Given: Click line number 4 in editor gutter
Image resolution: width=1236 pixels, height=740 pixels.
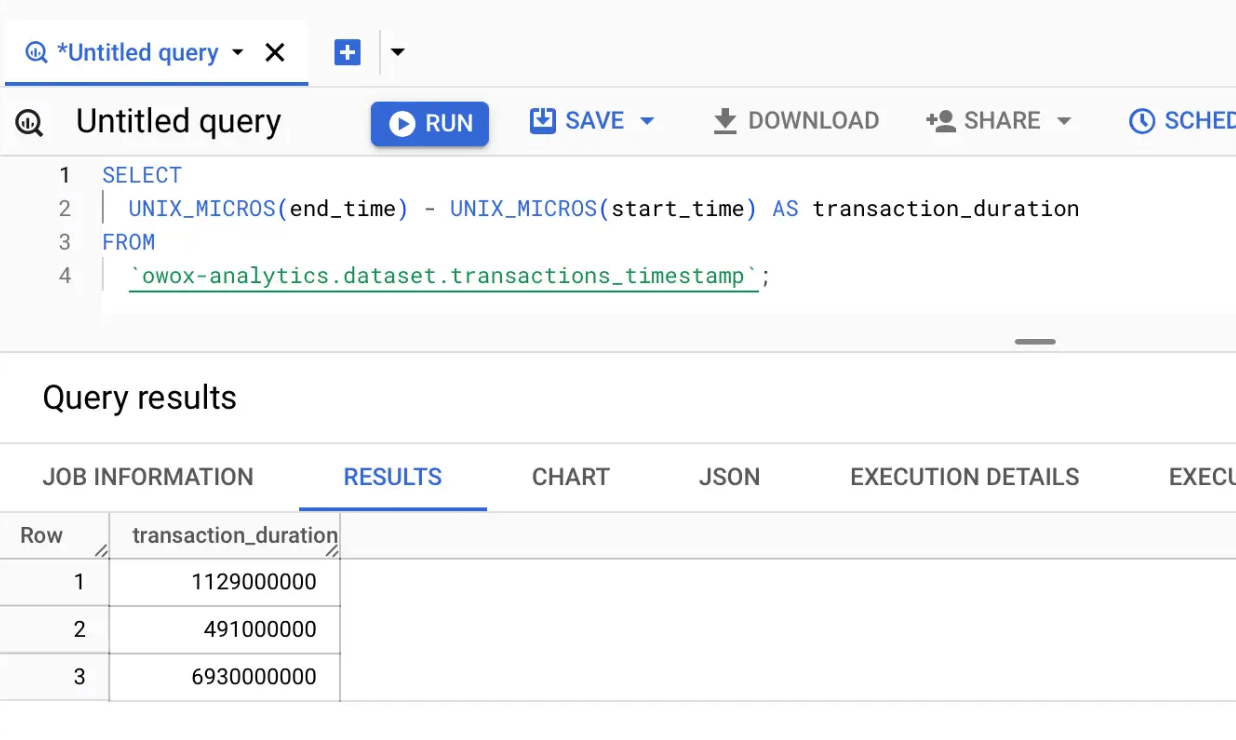Looking at the screenshot, I should click(65, 276).
